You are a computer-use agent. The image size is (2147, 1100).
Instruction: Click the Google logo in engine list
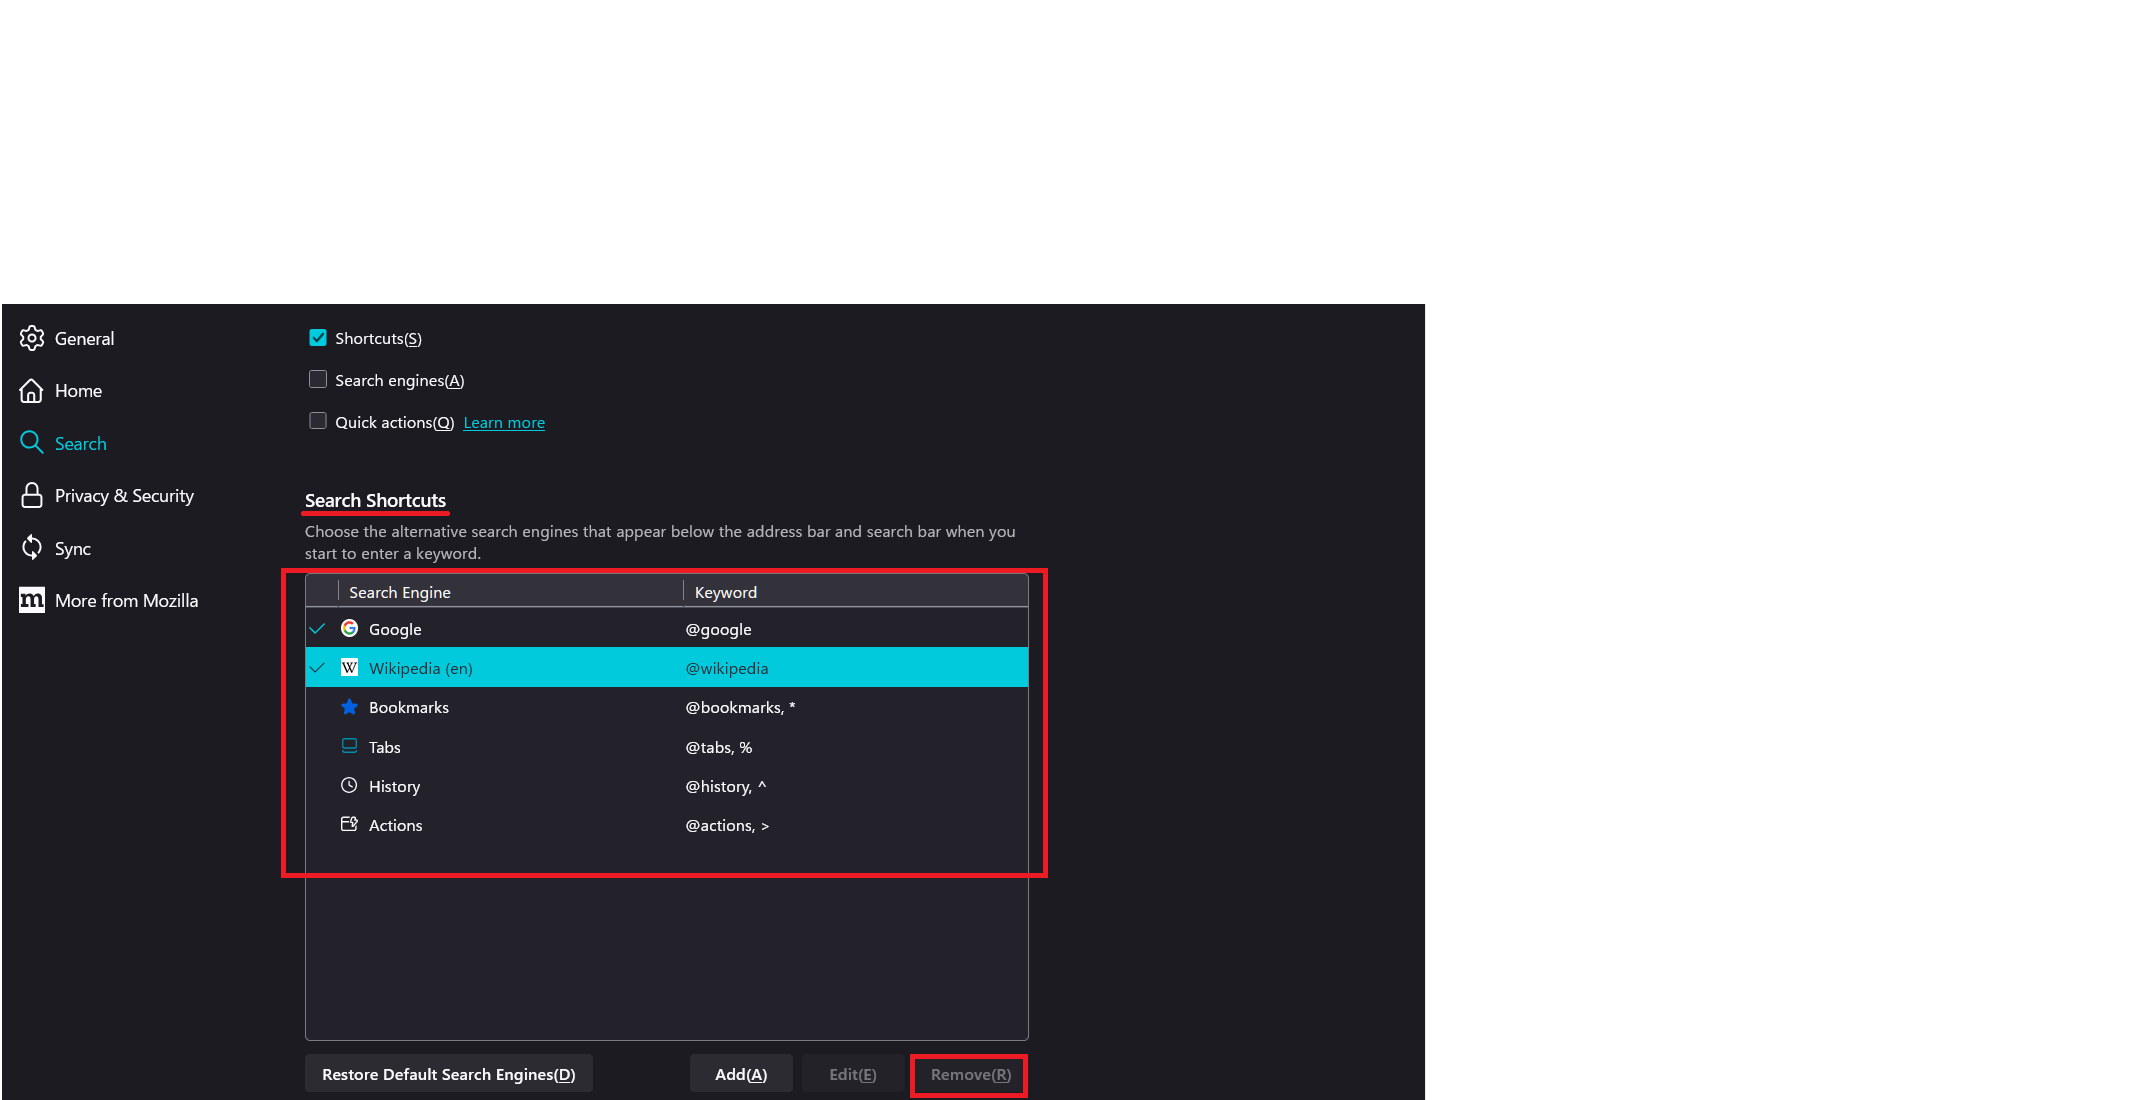pyautogui.click(x=349, y=629)
